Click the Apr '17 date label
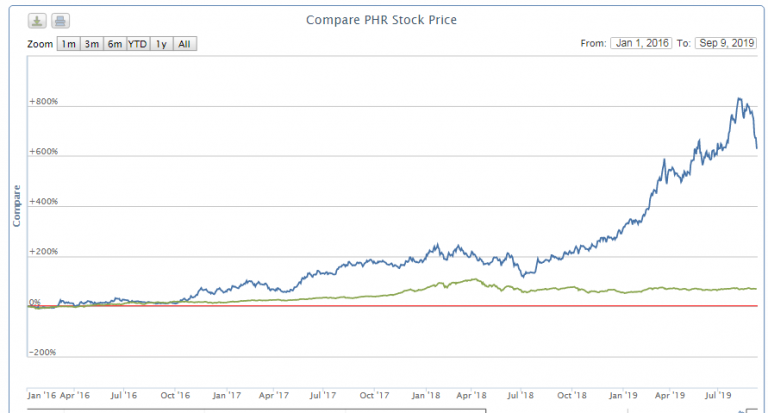Viewport: 768px width, 413px height. (x=274, y=395)
